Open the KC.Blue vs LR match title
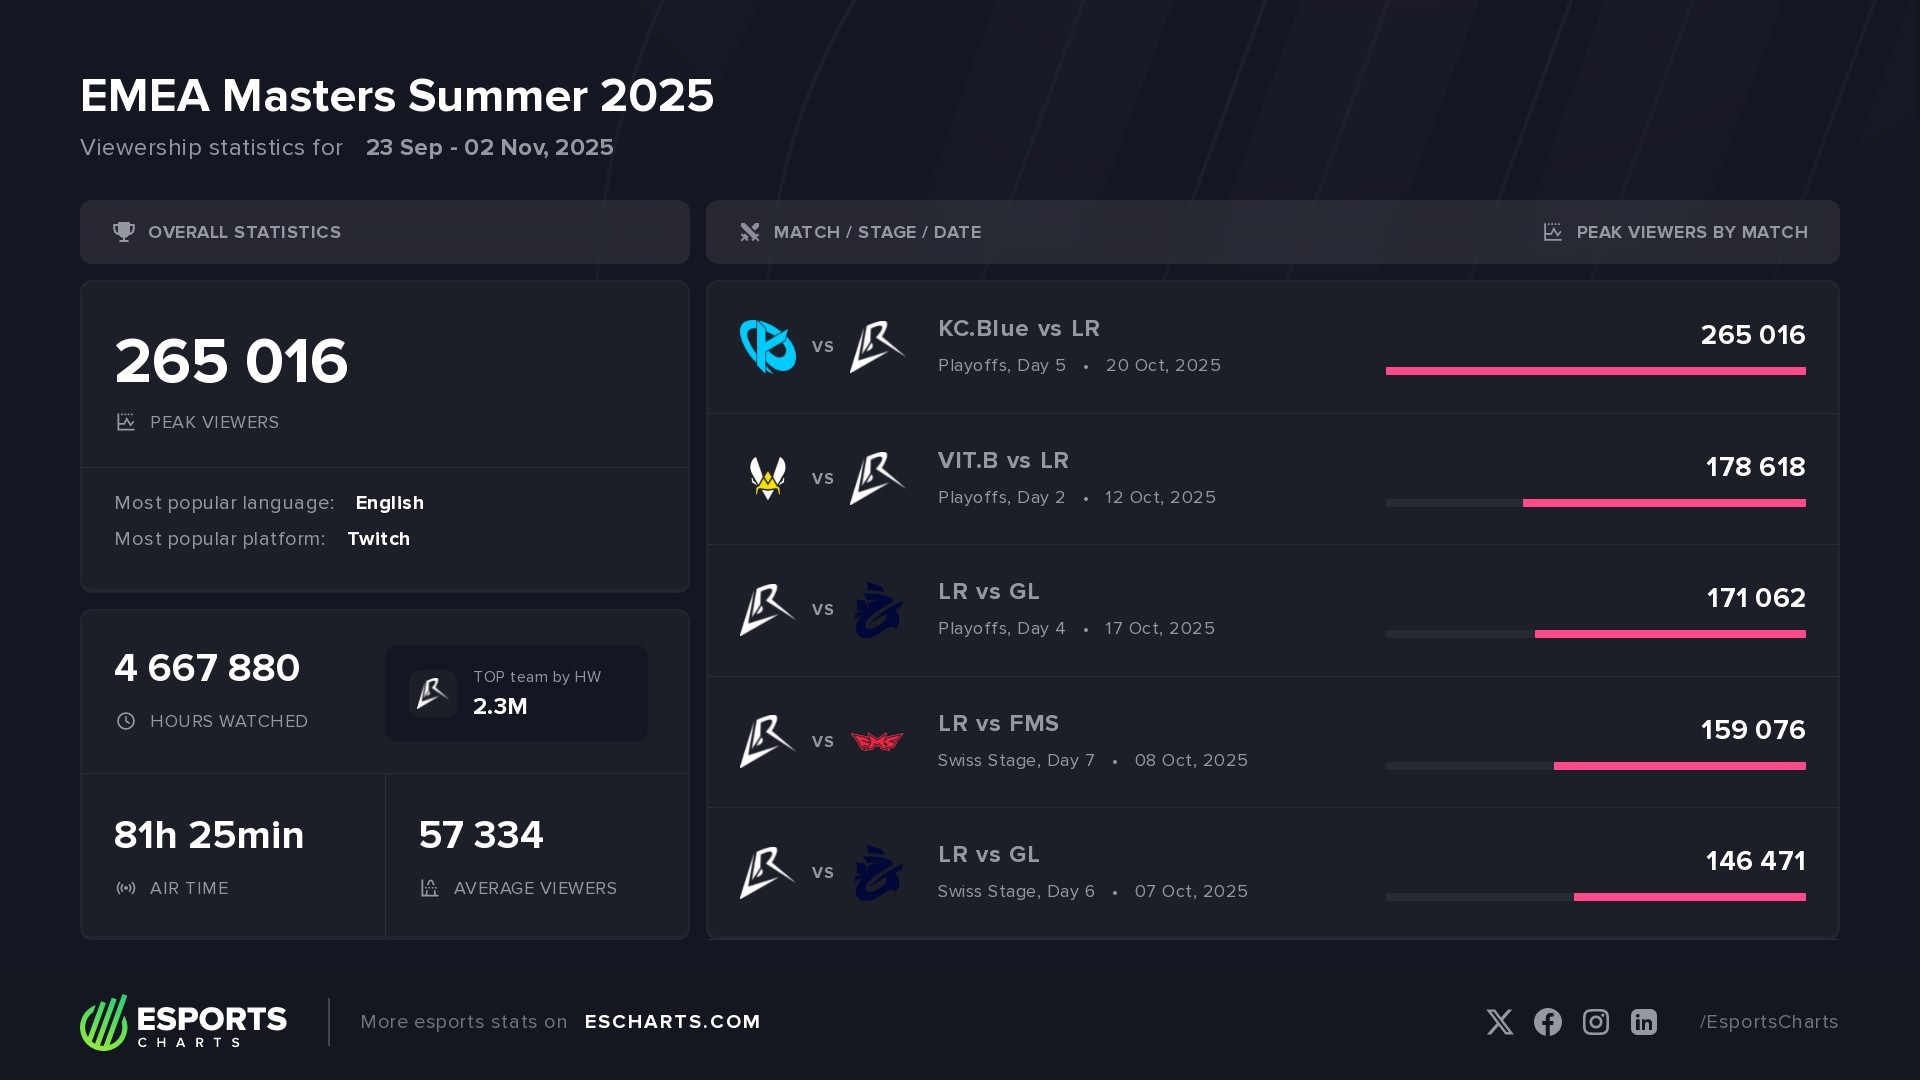1920x1080 pixels. 1018,329
